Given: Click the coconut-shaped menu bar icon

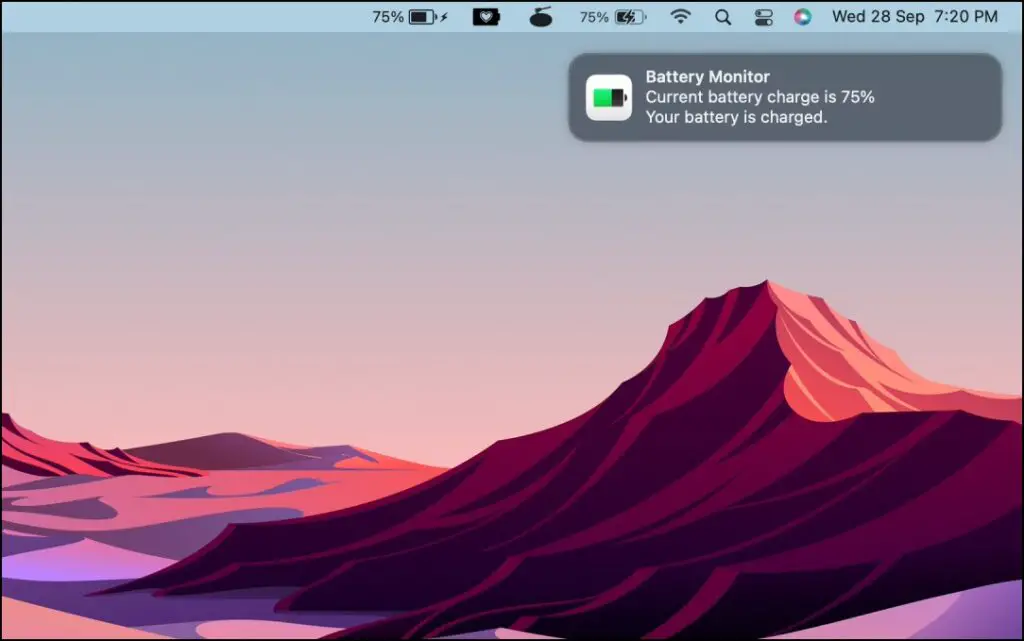Looking at the screenshot, I should [541, 16].
